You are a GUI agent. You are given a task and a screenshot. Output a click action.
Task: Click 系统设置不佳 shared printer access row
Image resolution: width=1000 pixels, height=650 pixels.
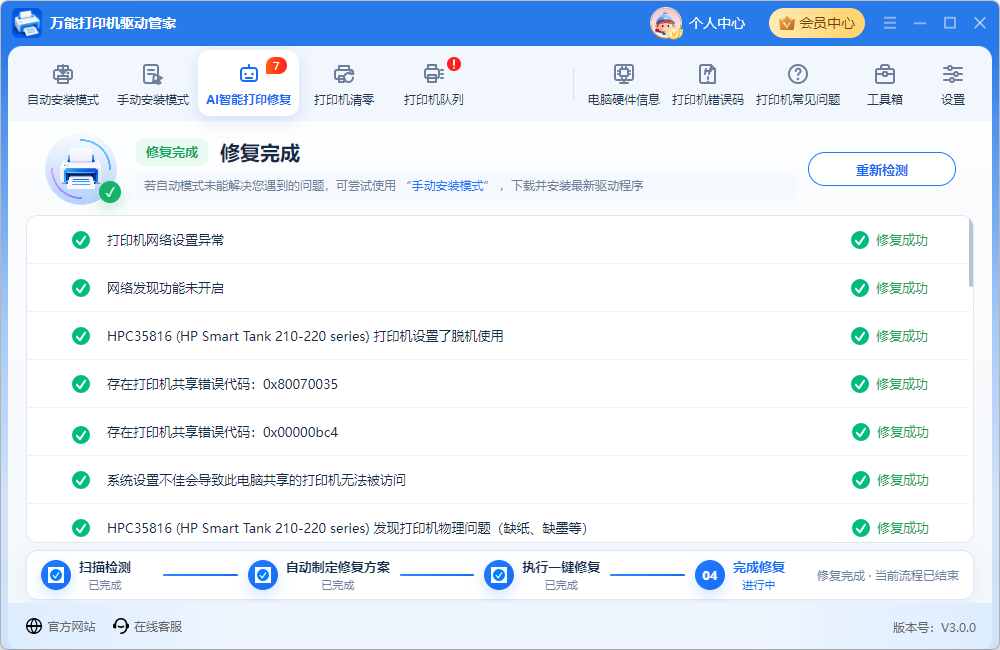[x=497, y=480]
